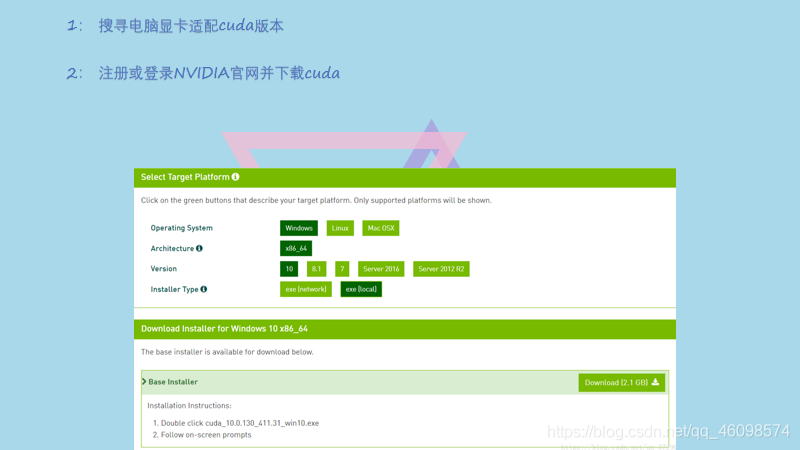Click the base installer is available text
The width and height of the screenshot is (800, 450).
point(227,352)
